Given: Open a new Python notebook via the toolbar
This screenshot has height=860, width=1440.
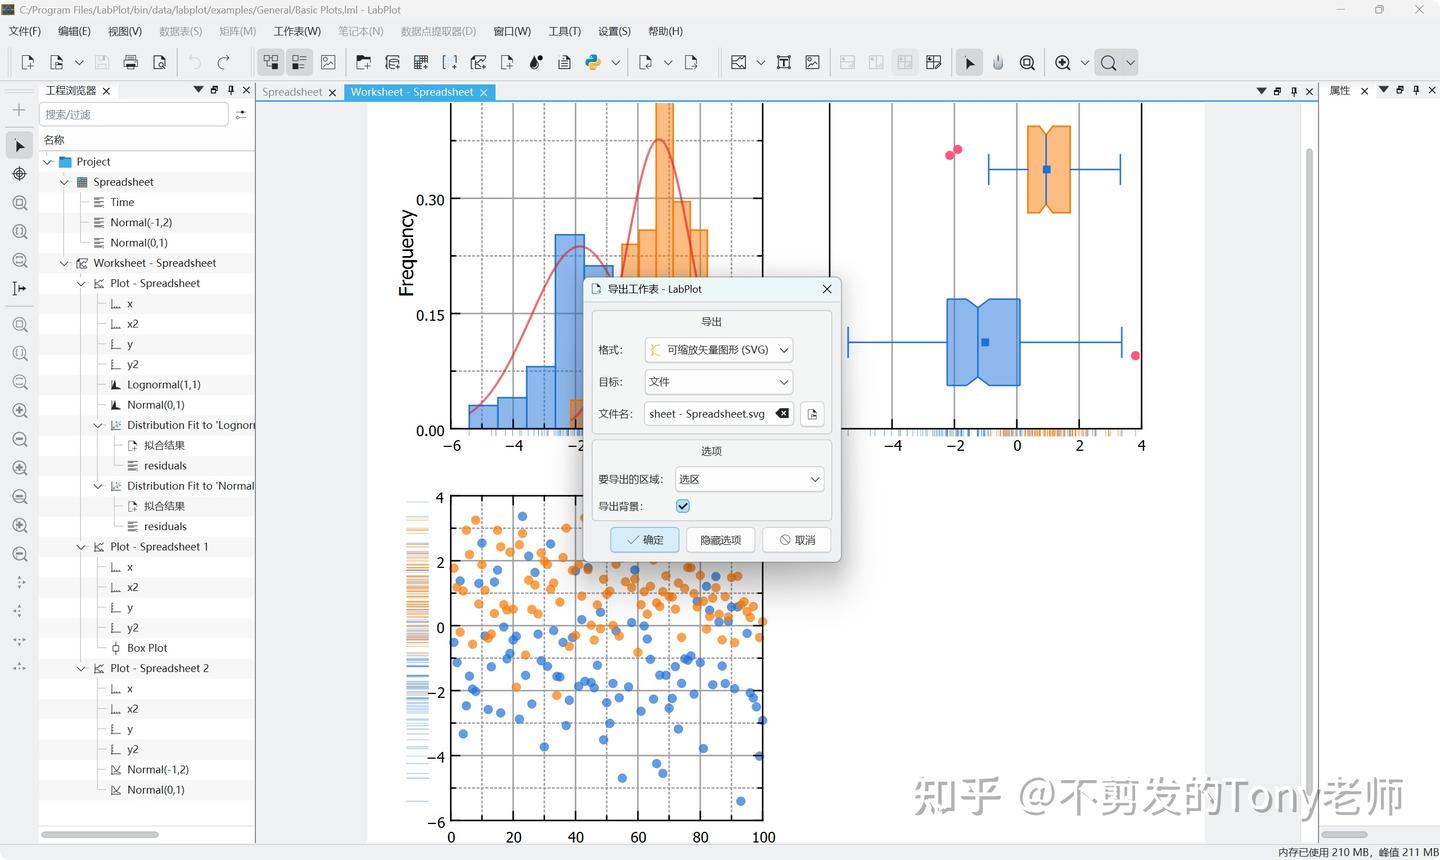Looking at the screenshot, I should pyautogui.click(x=592, y=62).
